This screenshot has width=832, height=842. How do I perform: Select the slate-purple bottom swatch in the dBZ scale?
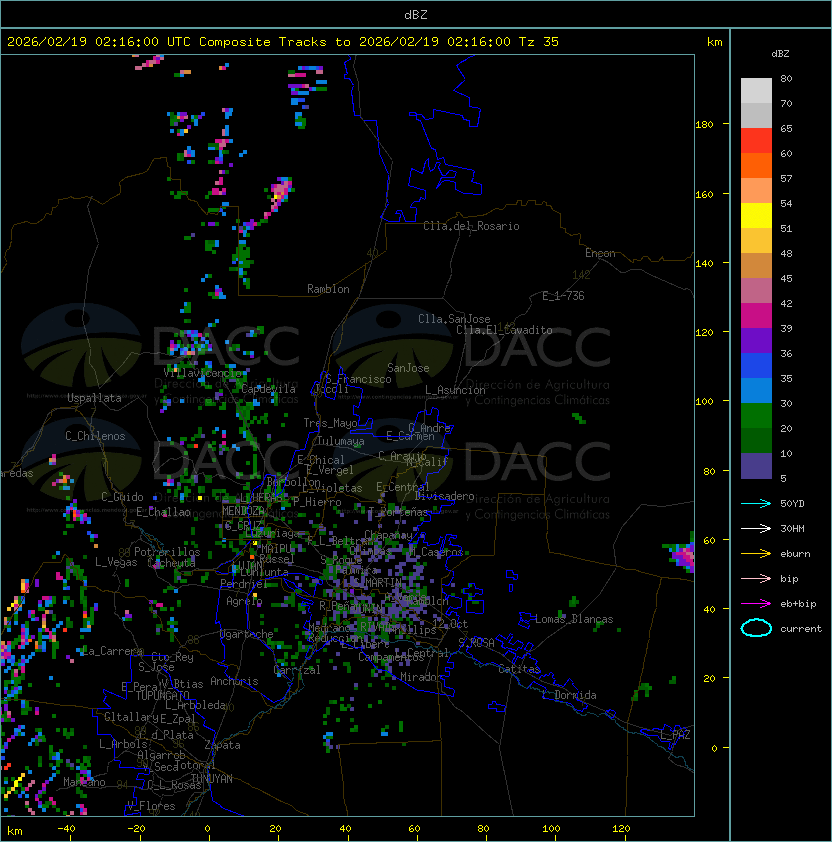(756, 466)
